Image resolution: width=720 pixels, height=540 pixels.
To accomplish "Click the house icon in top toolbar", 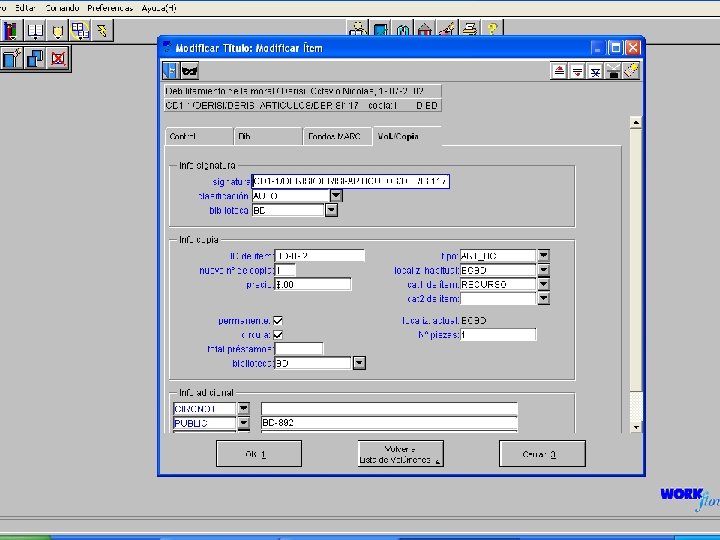I will [425, 29].
